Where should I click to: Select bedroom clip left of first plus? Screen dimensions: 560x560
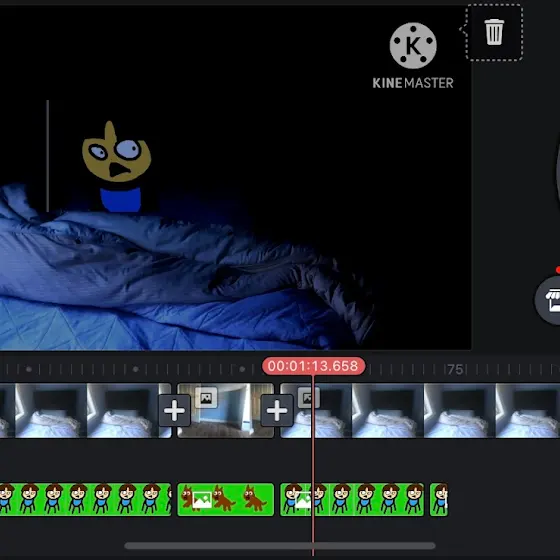pos(85,410)
